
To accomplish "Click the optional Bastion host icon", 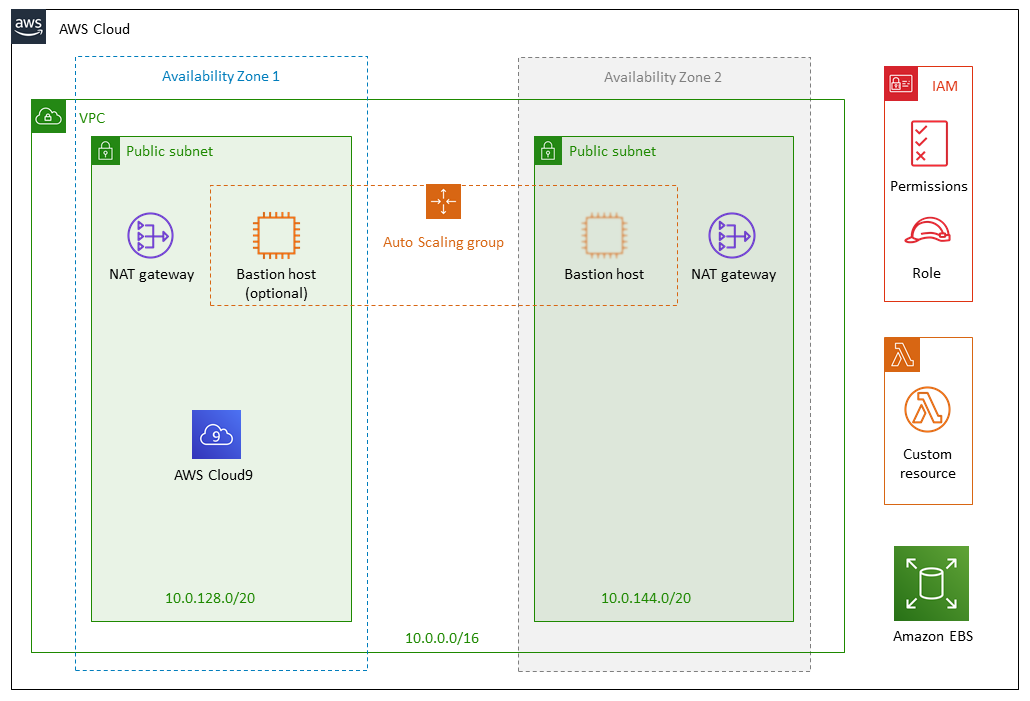I will pos(276,236).
